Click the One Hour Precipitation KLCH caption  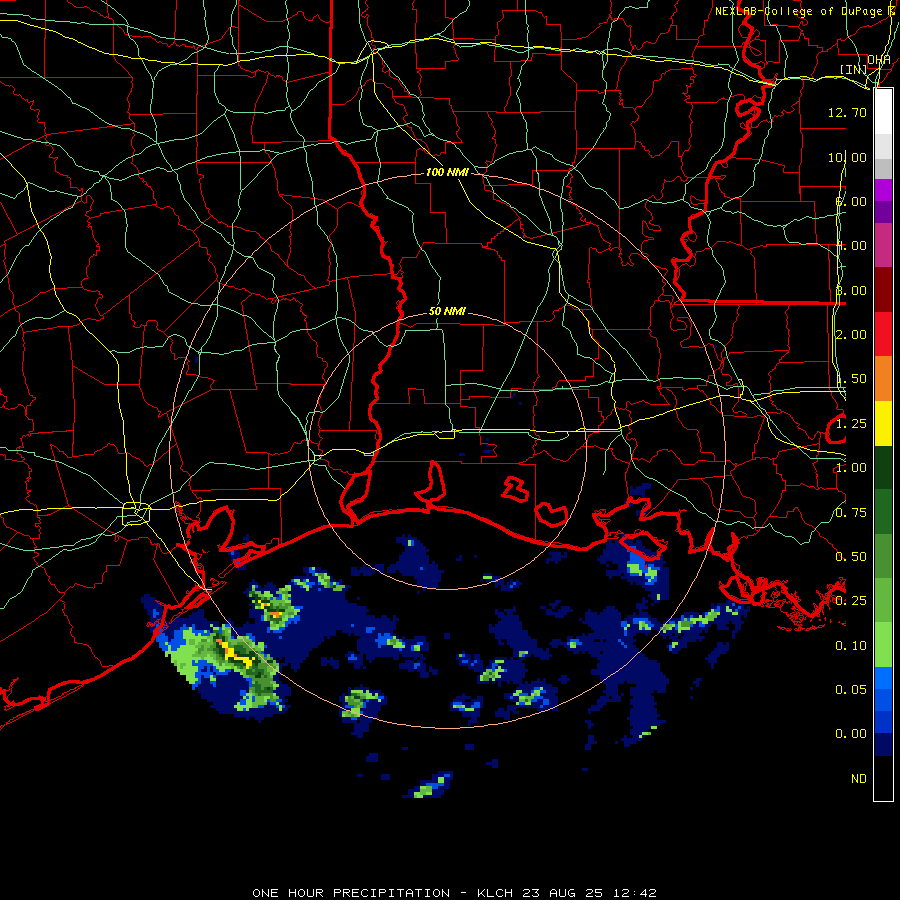(454, 893)
